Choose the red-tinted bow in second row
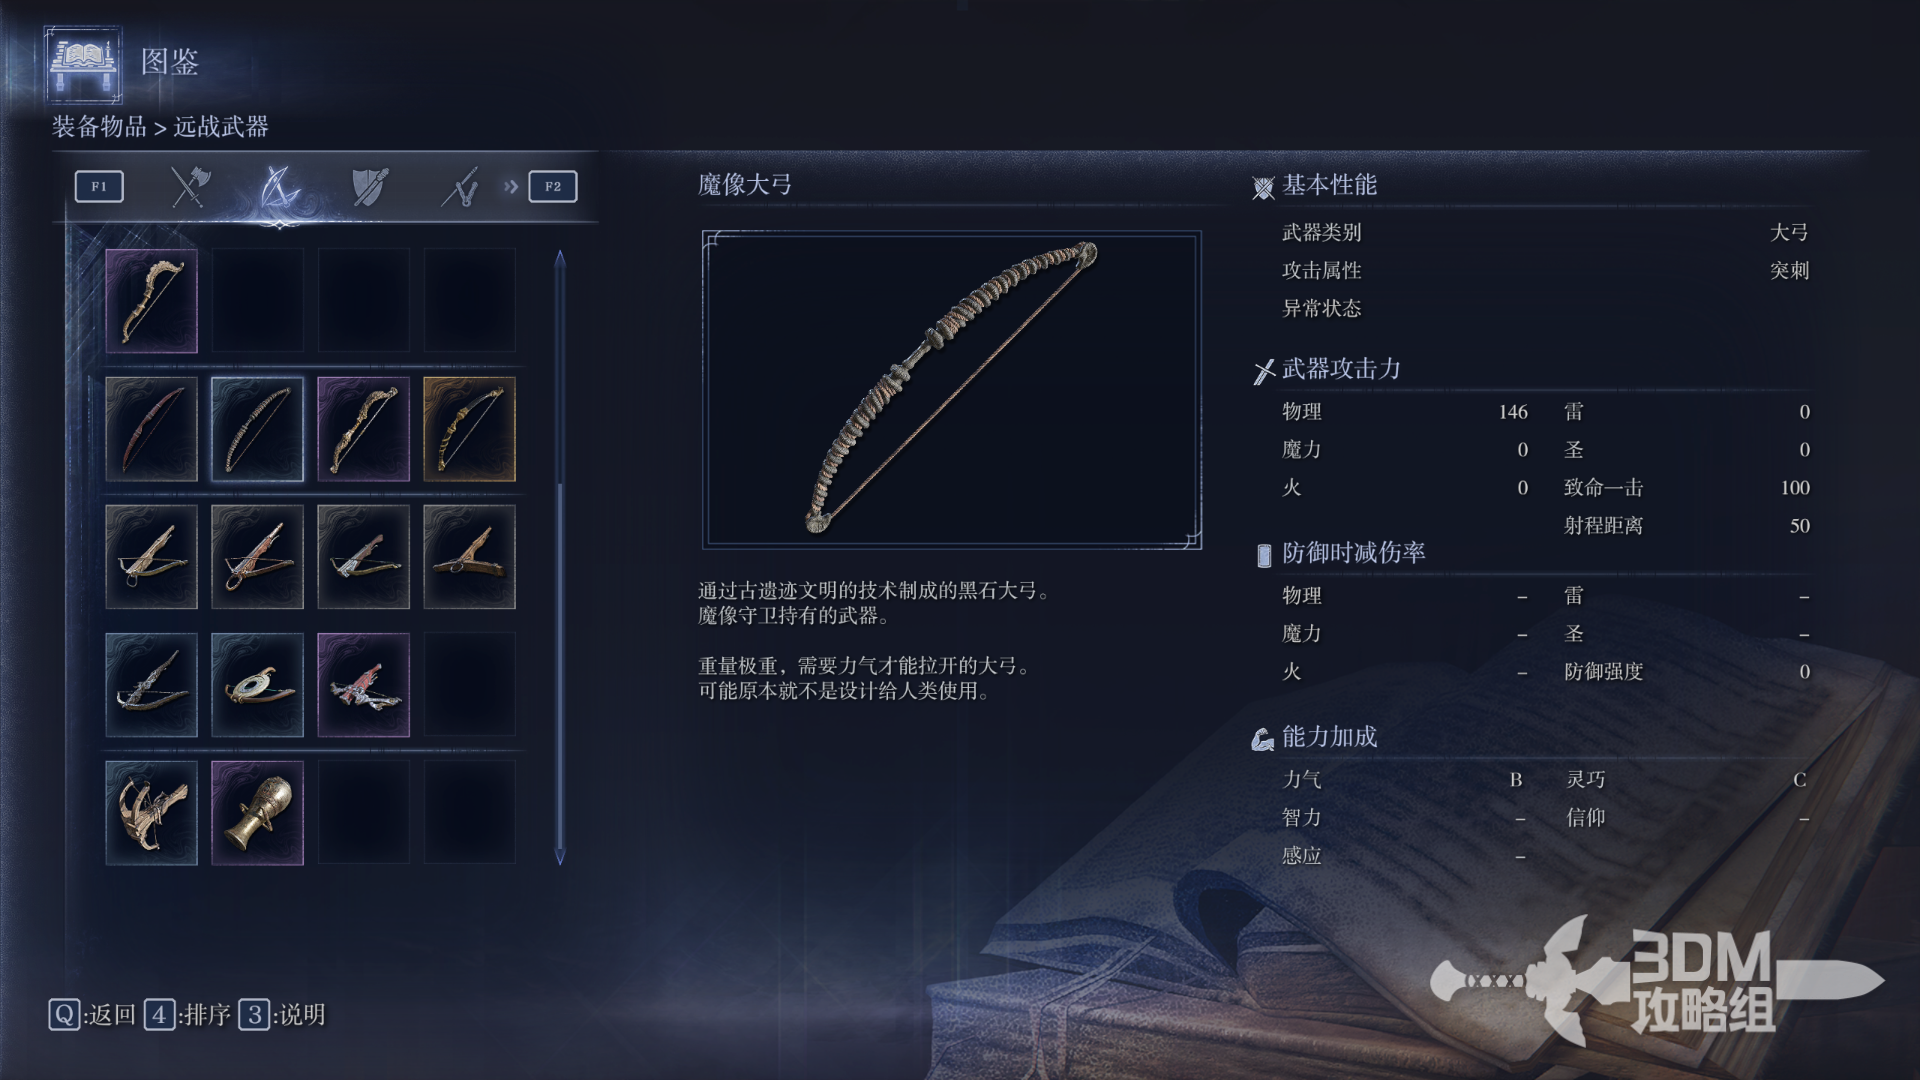The height and width of the screenshot is (1080, 1920). tap(151, 429)
